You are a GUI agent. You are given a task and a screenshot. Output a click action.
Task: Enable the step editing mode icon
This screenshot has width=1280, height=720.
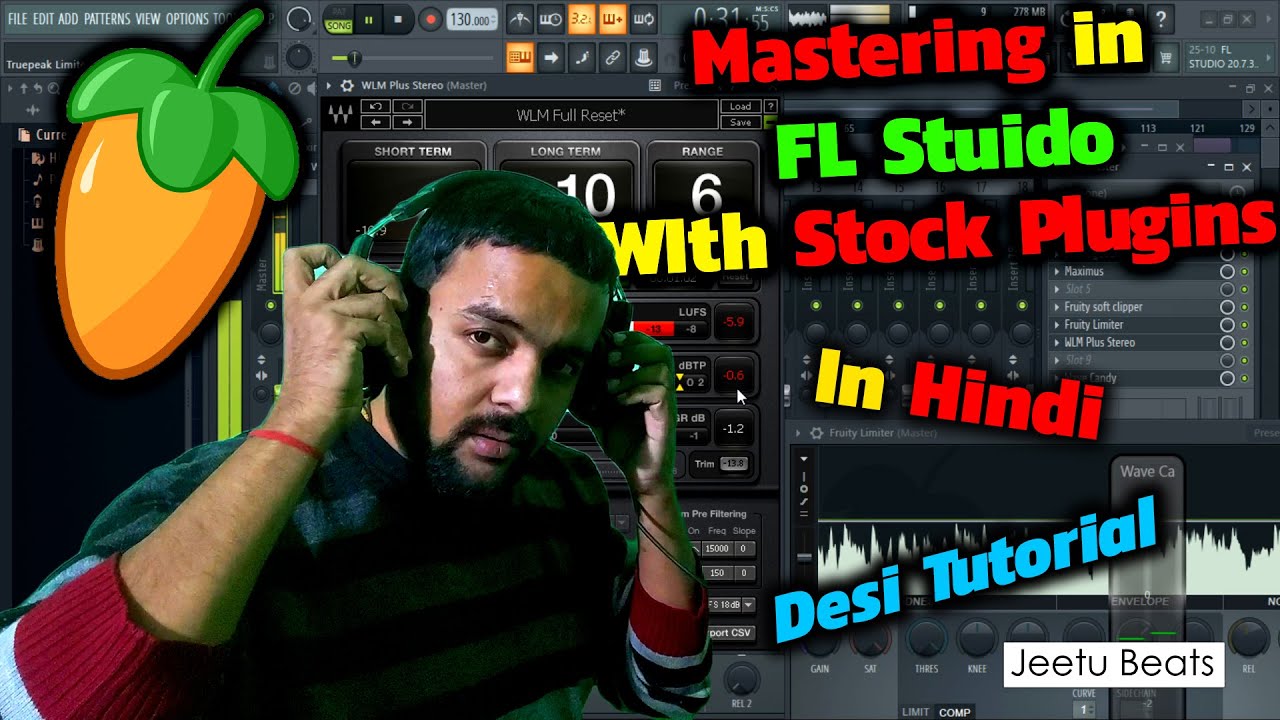point(581,57)
